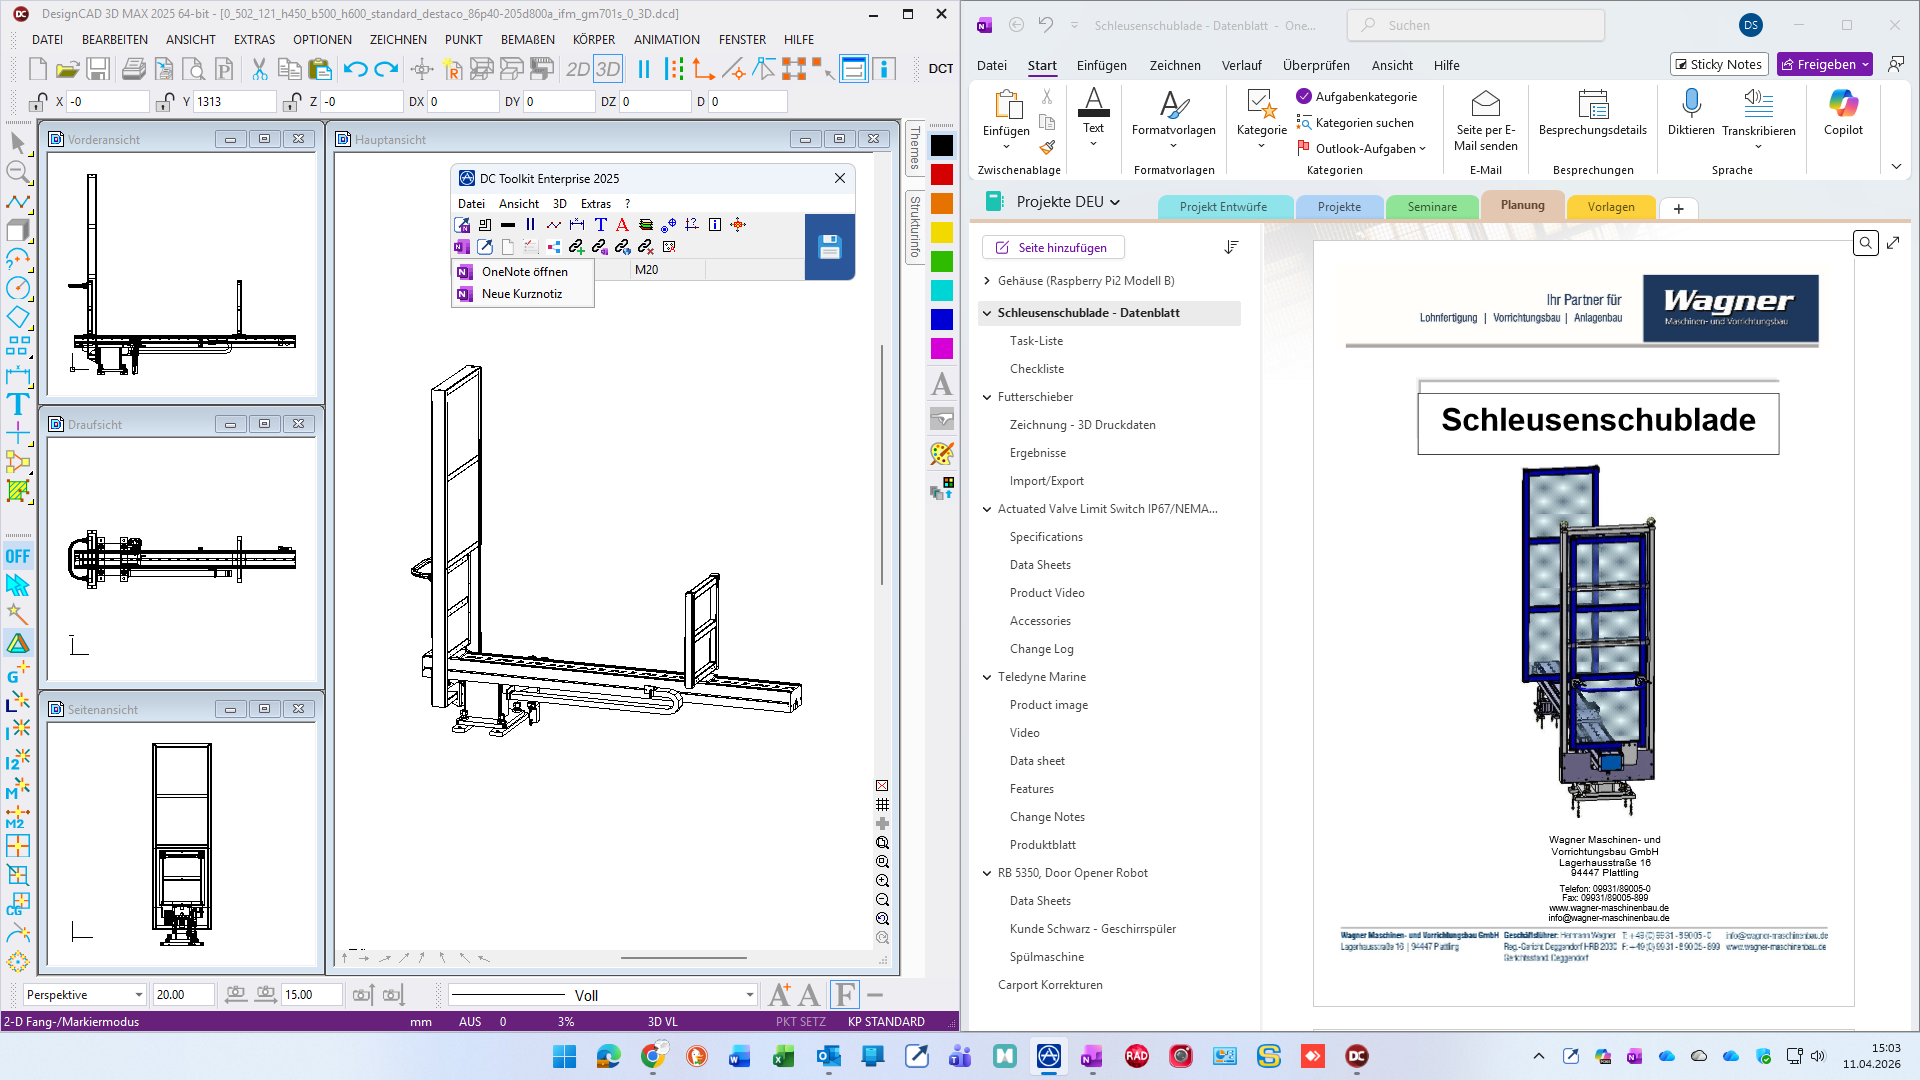
Task: Select the Text tool in left toolbox
Action: tap(17, 404)
